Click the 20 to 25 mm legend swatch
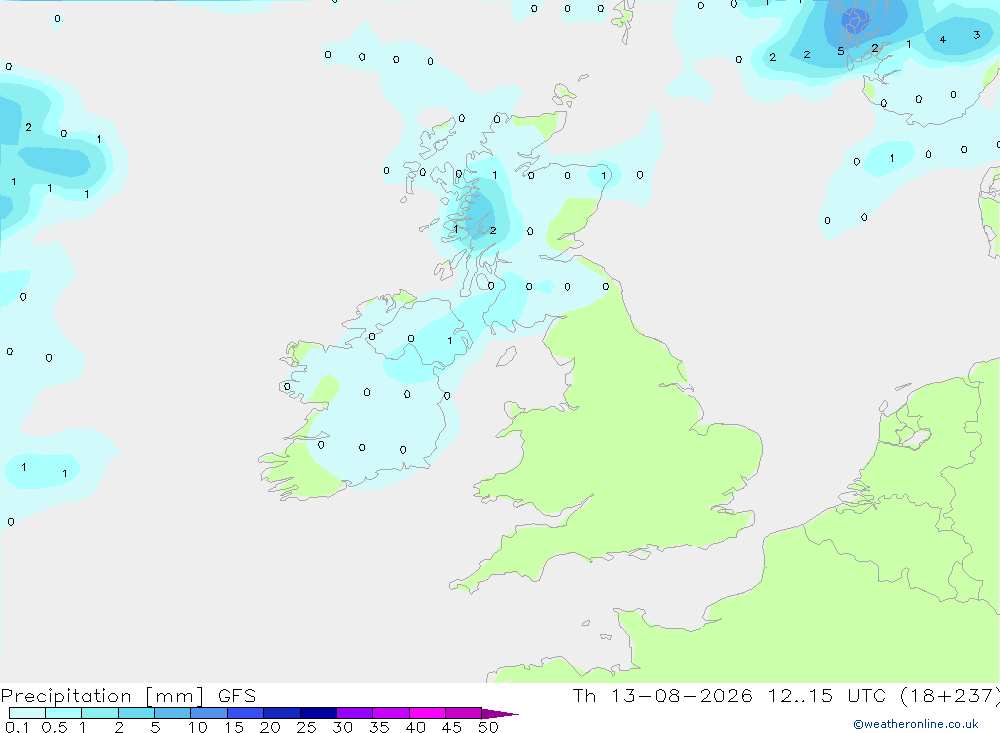Screen dimensions: 1000x733 (282, 713)
